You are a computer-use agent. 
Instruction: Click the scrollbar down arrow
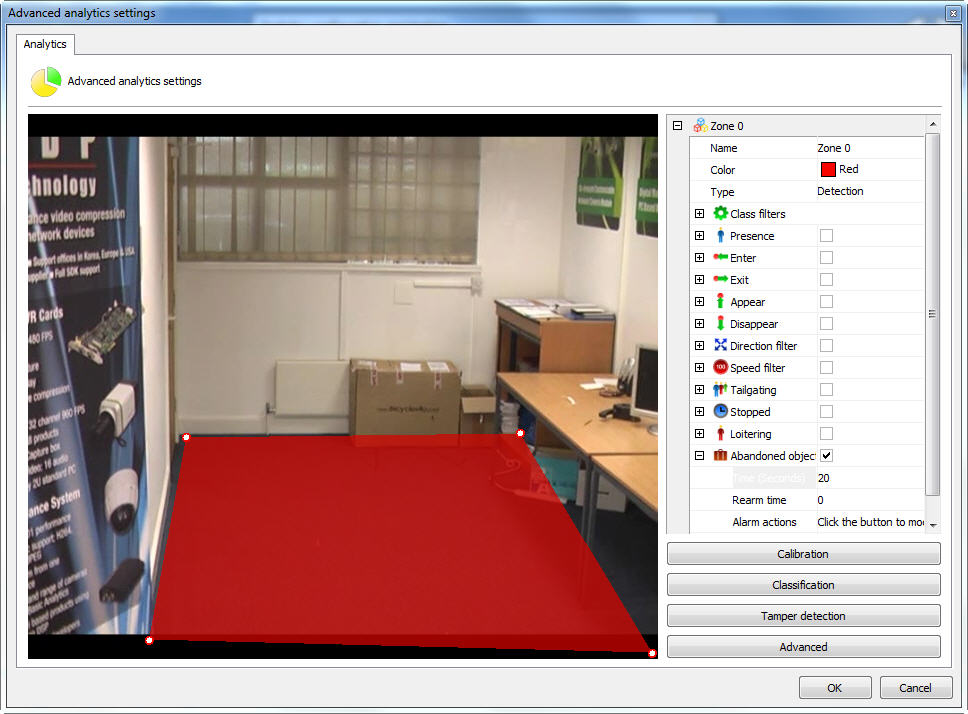(933, 525)
